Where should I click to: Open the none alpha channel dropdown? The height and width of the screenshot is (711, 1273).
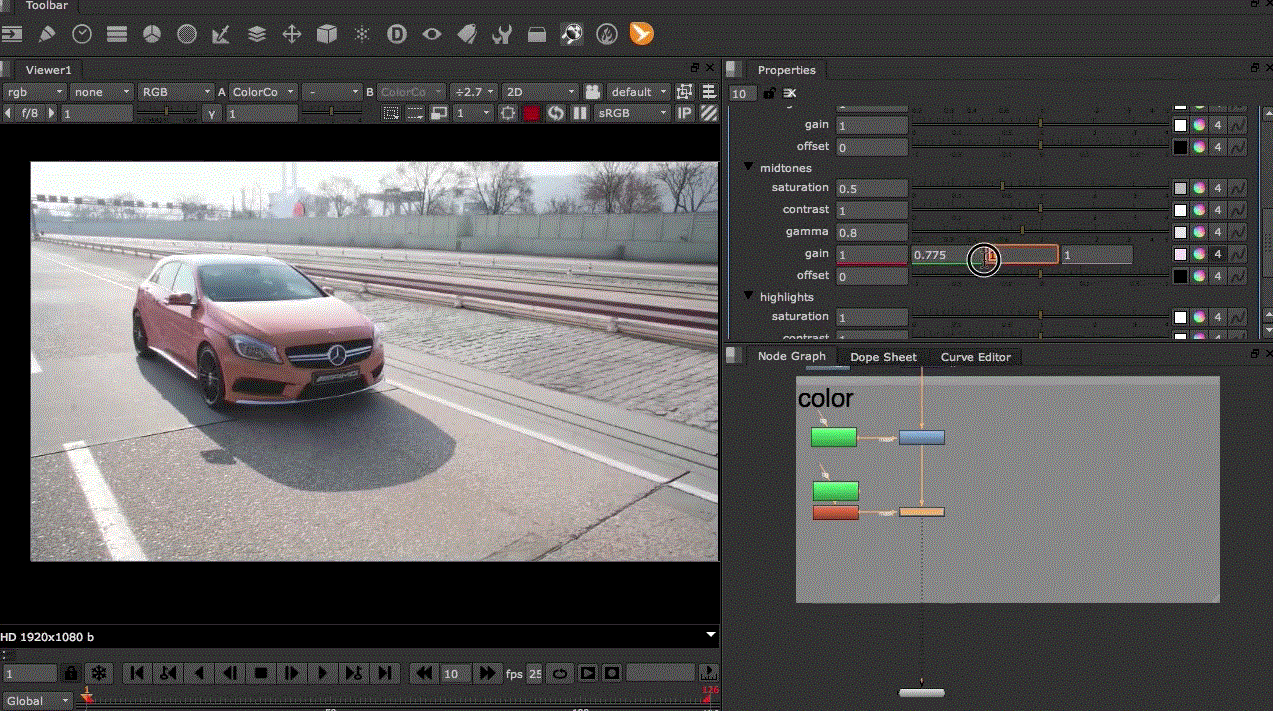[x=101, y=92]
